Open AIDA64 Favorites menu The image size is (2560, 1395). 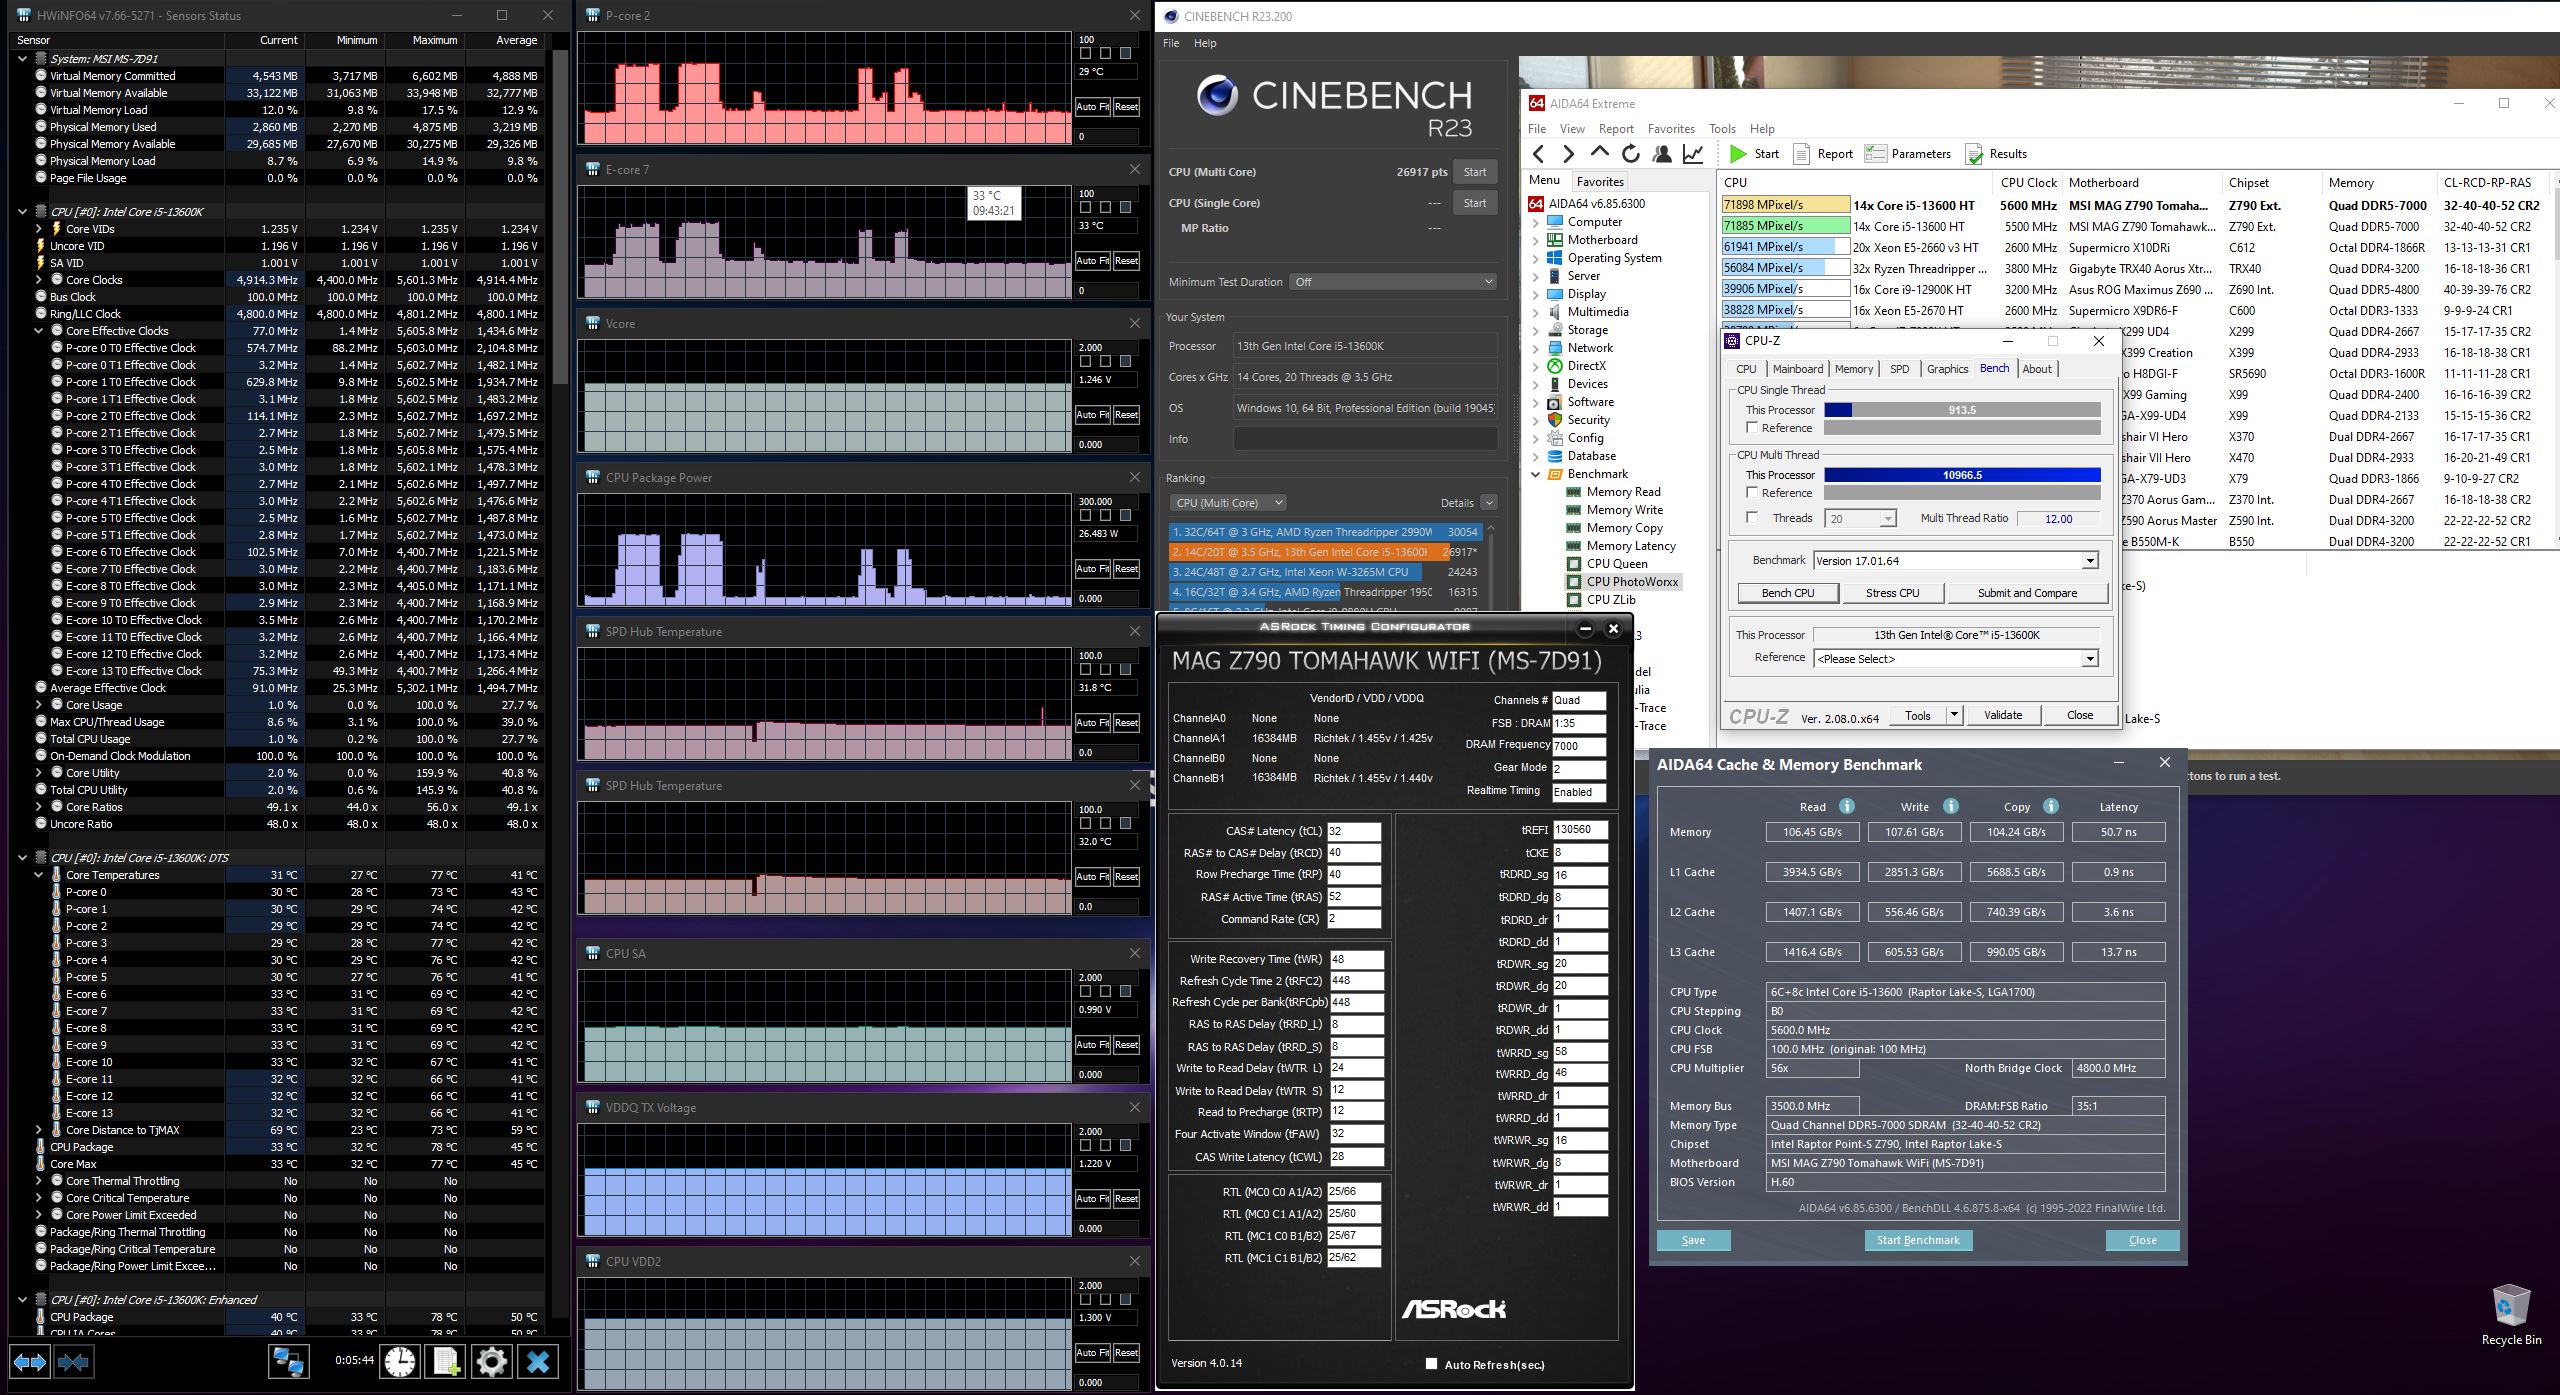click(x=1670, y=128)
